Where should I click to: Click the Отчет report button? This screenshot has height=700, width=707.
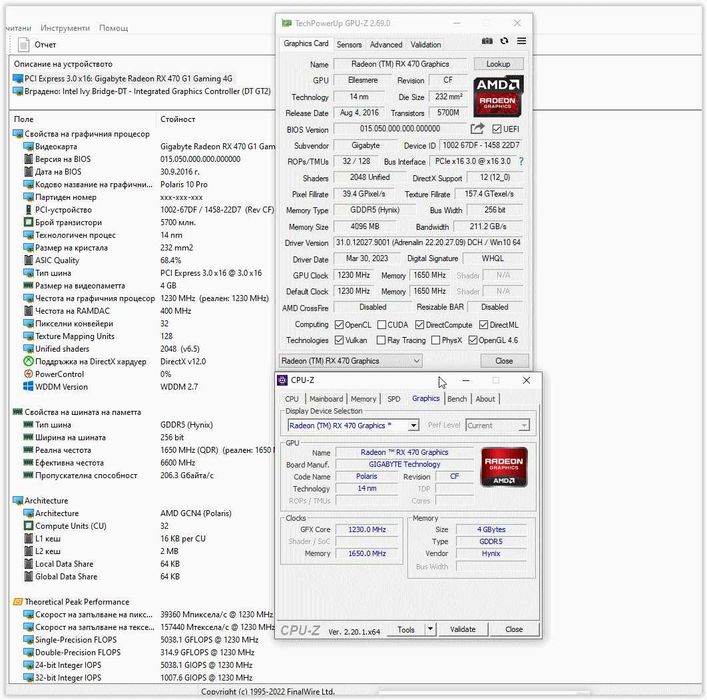coord(37,45)
